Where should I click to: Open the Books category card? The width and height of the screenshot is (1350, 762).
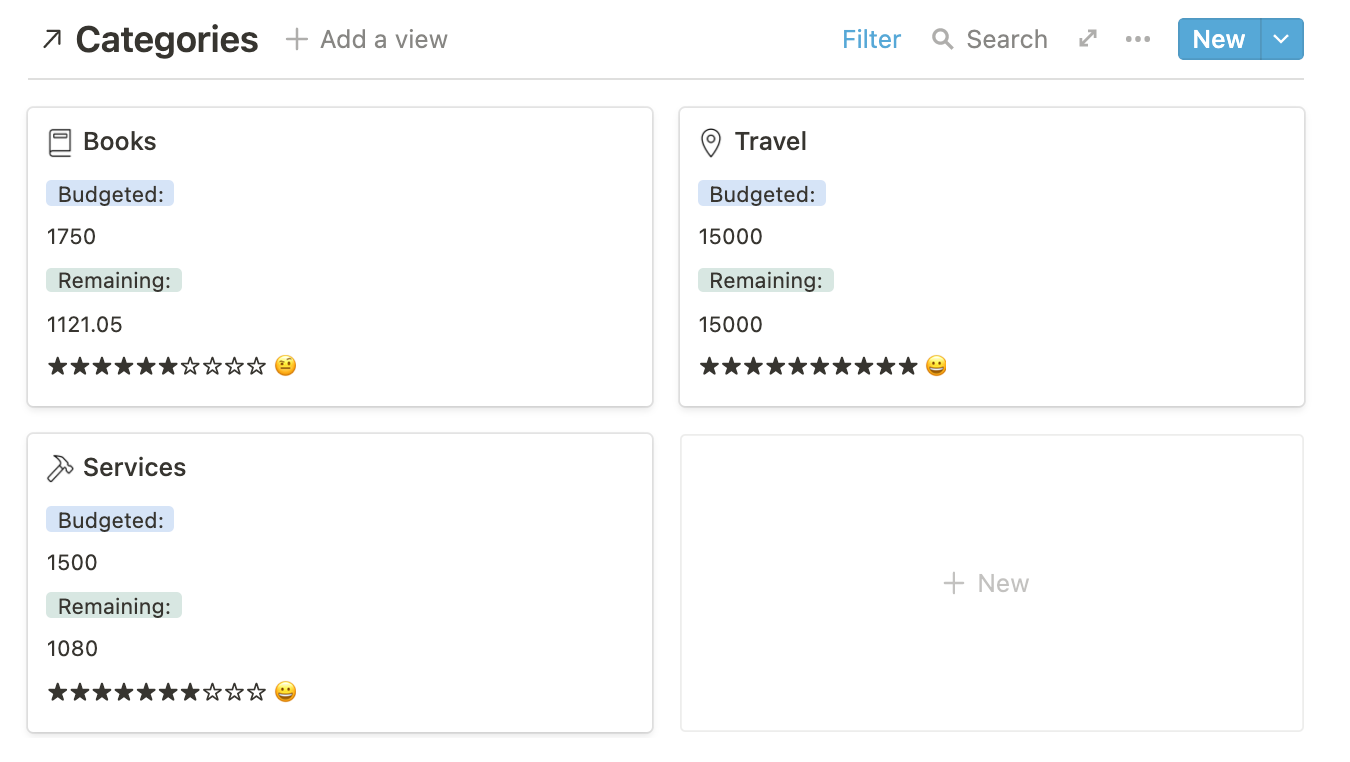340,257
